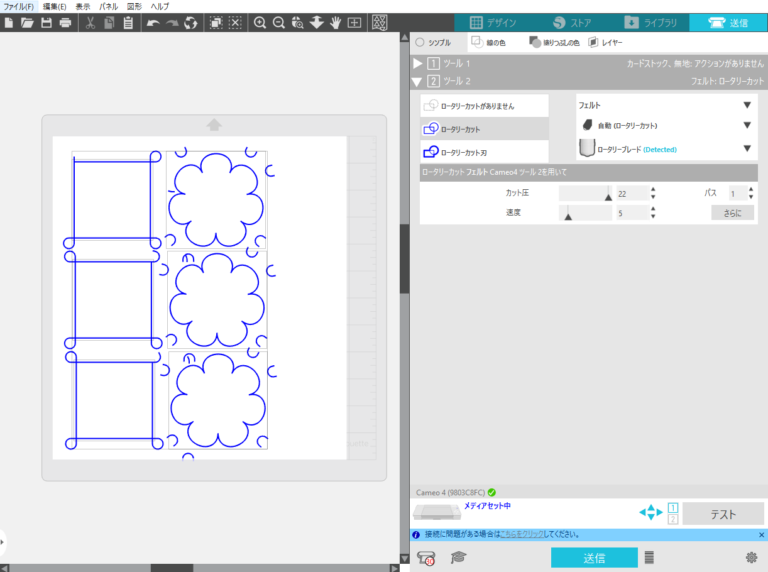
Task: Switch to the ライブラリ tab
Action: point(650,23)
